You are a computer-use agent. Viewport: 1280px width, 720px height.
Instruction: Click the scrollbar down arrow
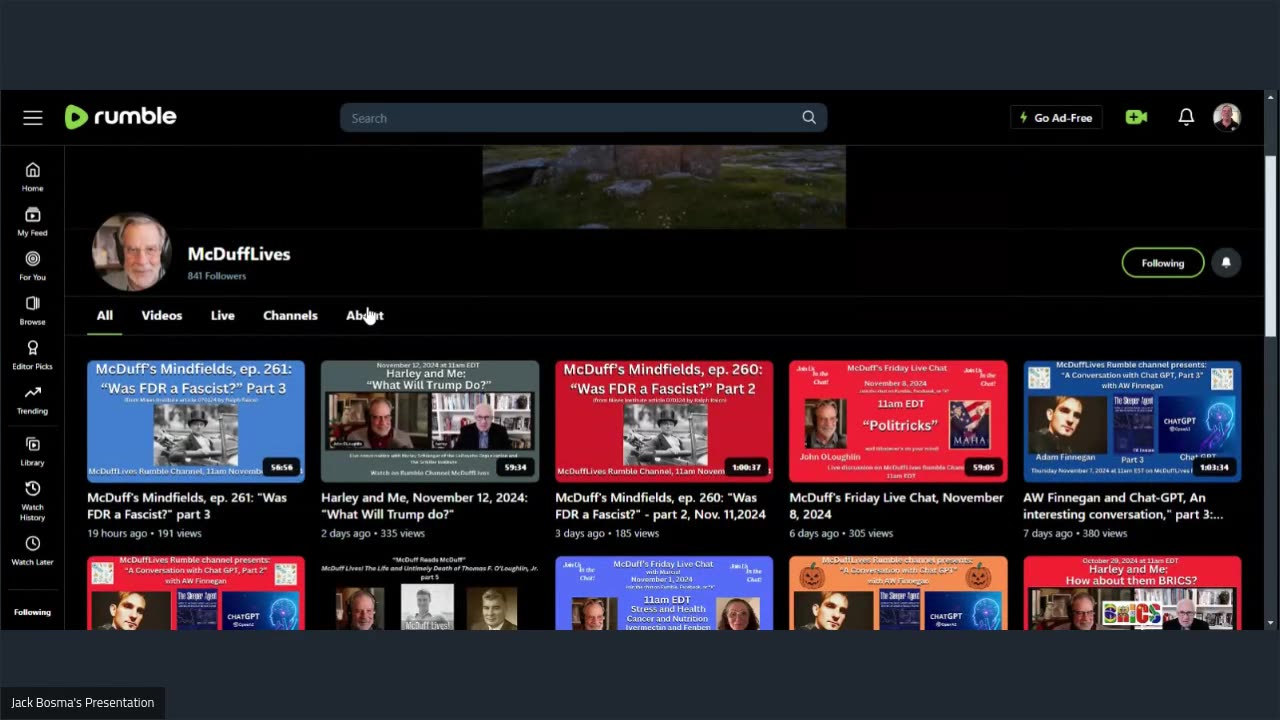click(1270, 622)
